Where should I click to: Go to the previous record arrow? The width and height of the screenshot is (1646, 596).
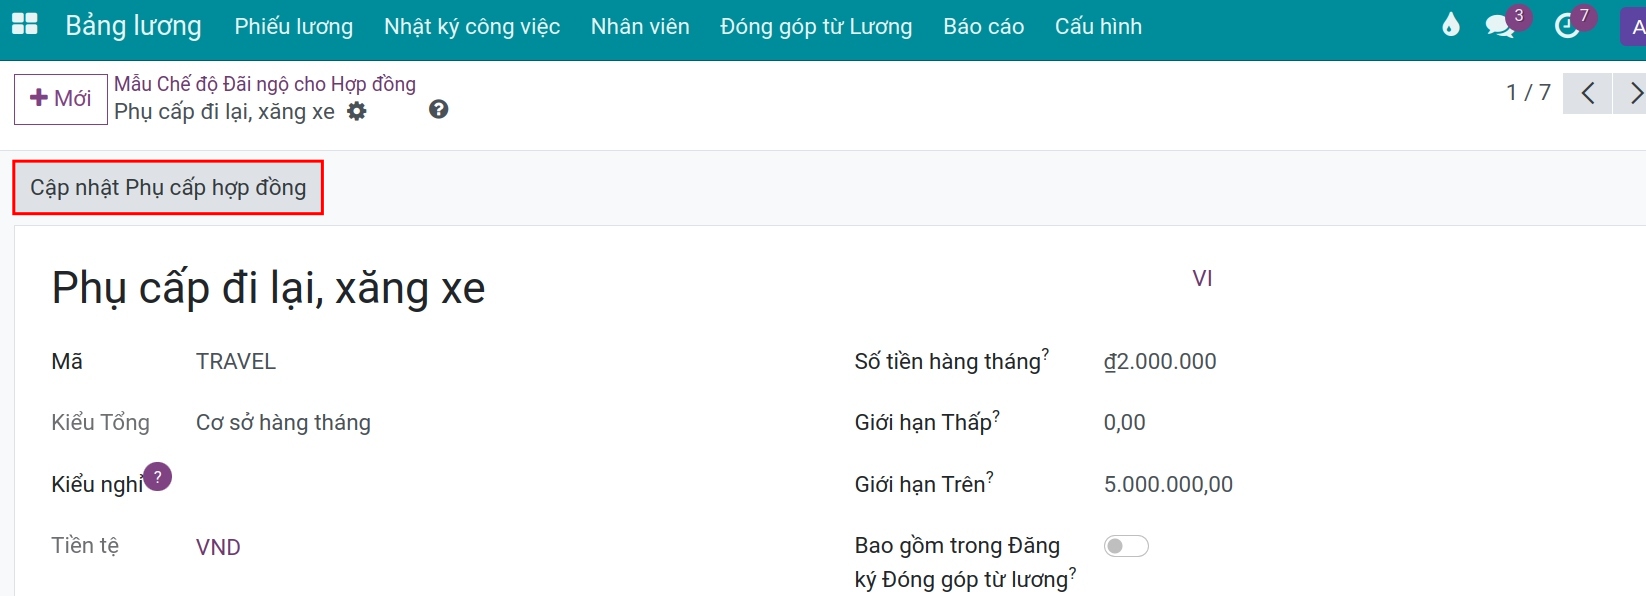1587,94
